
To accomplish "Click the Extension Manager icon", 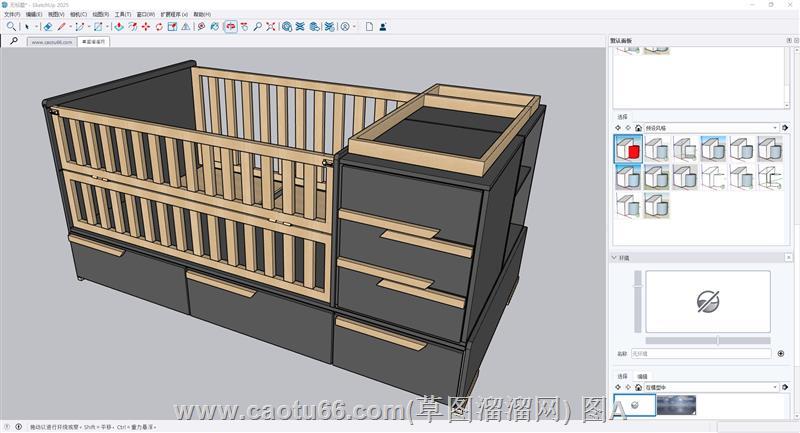I will (330, 27).
